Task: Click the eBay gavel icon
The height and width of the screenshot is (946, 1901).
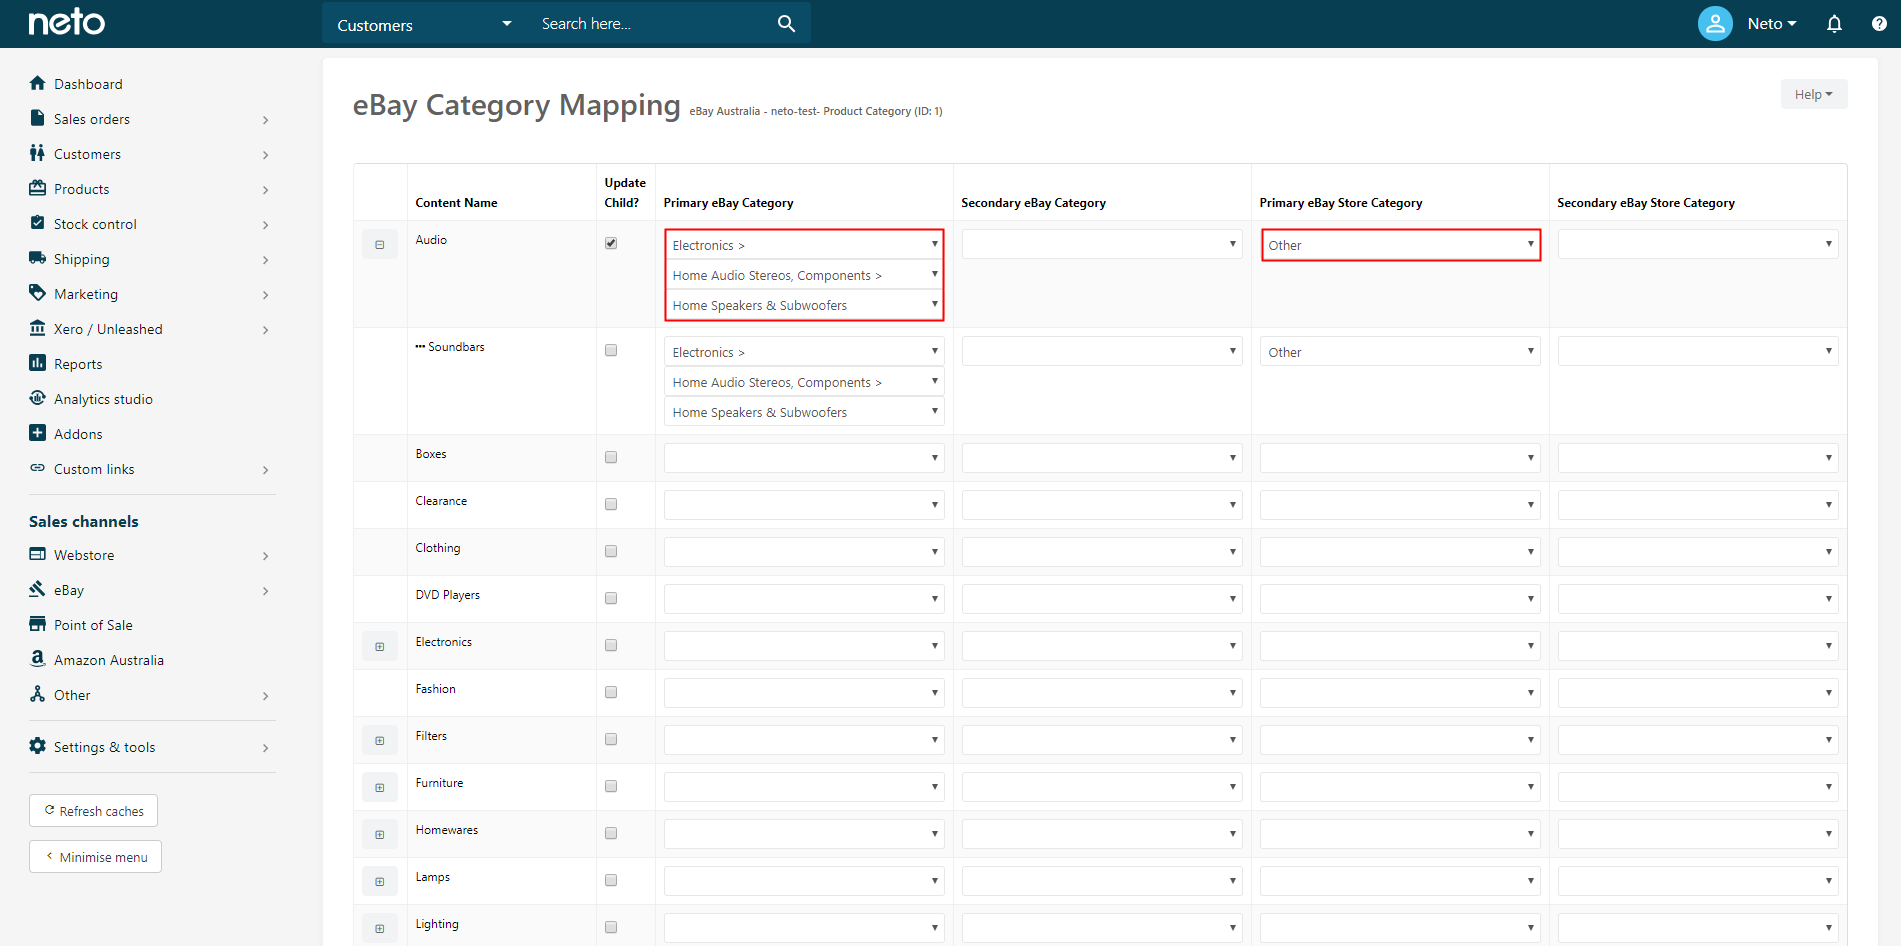Action: point(38,589)
